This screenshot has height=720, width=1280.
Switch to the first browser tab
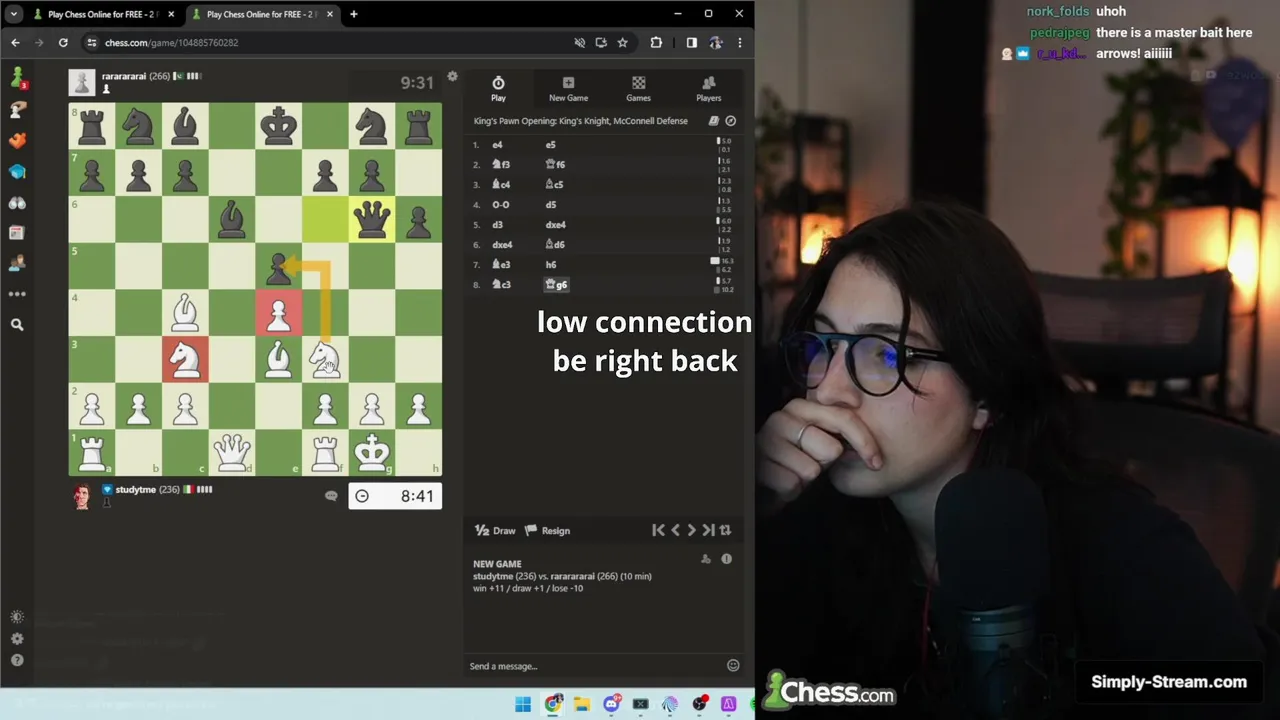(x=103, y=14)
